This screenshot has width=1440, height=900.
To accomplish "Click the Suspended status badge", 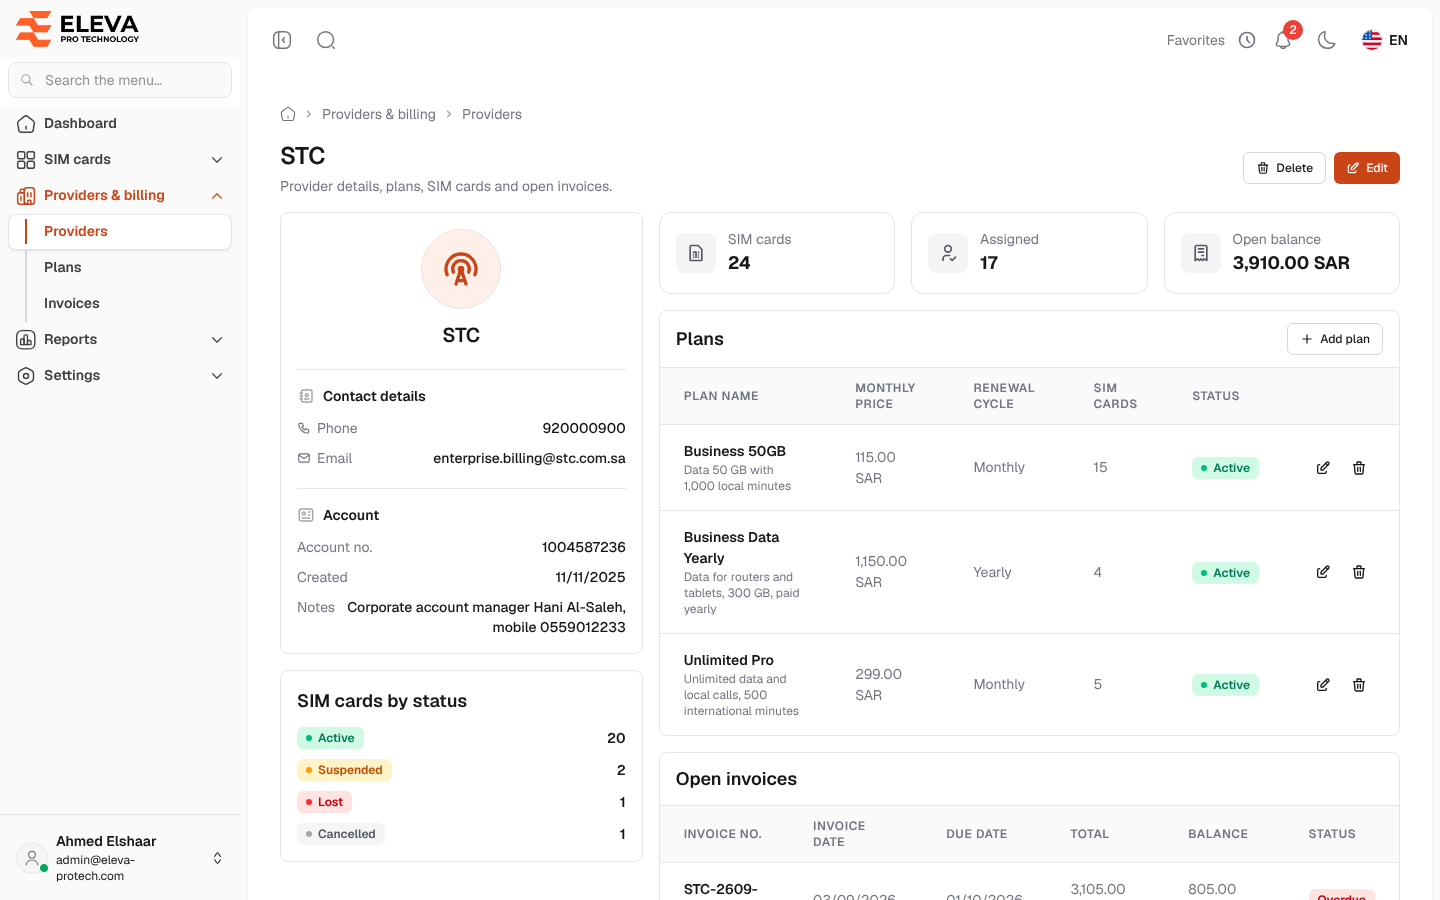I will [x=344, y=770].
